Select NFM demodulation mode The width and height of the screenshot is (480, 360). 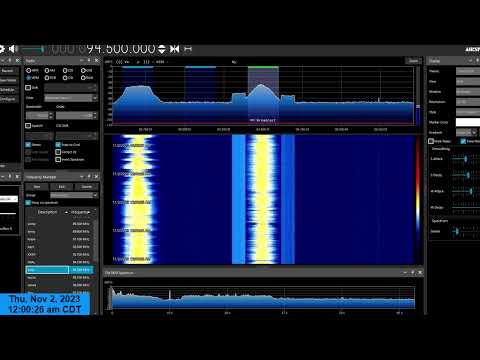click(32, 70)
